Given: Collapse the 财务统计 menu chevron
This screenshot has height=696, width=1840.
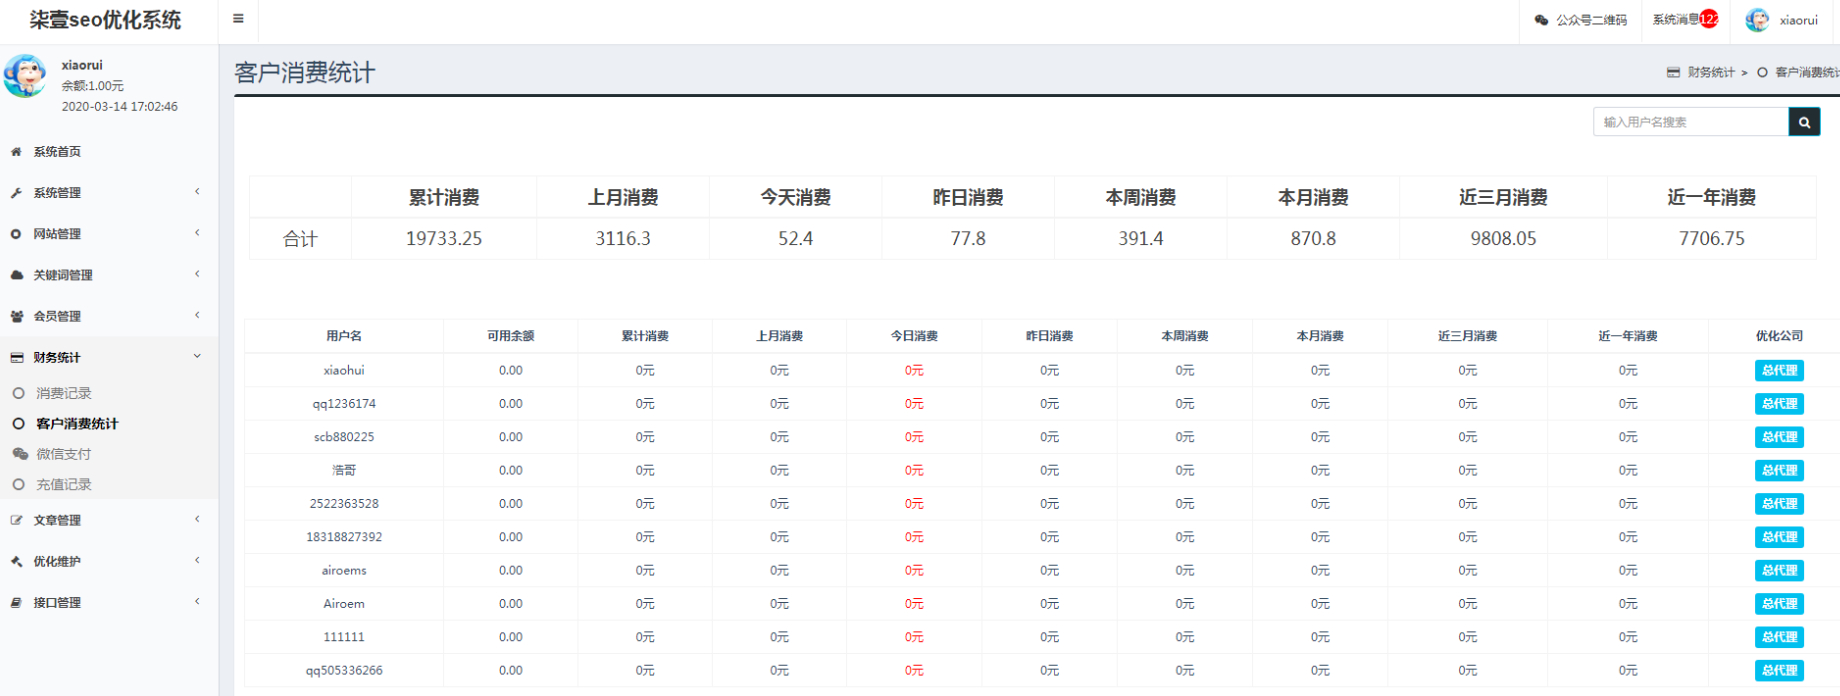Looking at the screenshot, I should tap(197, 356).
